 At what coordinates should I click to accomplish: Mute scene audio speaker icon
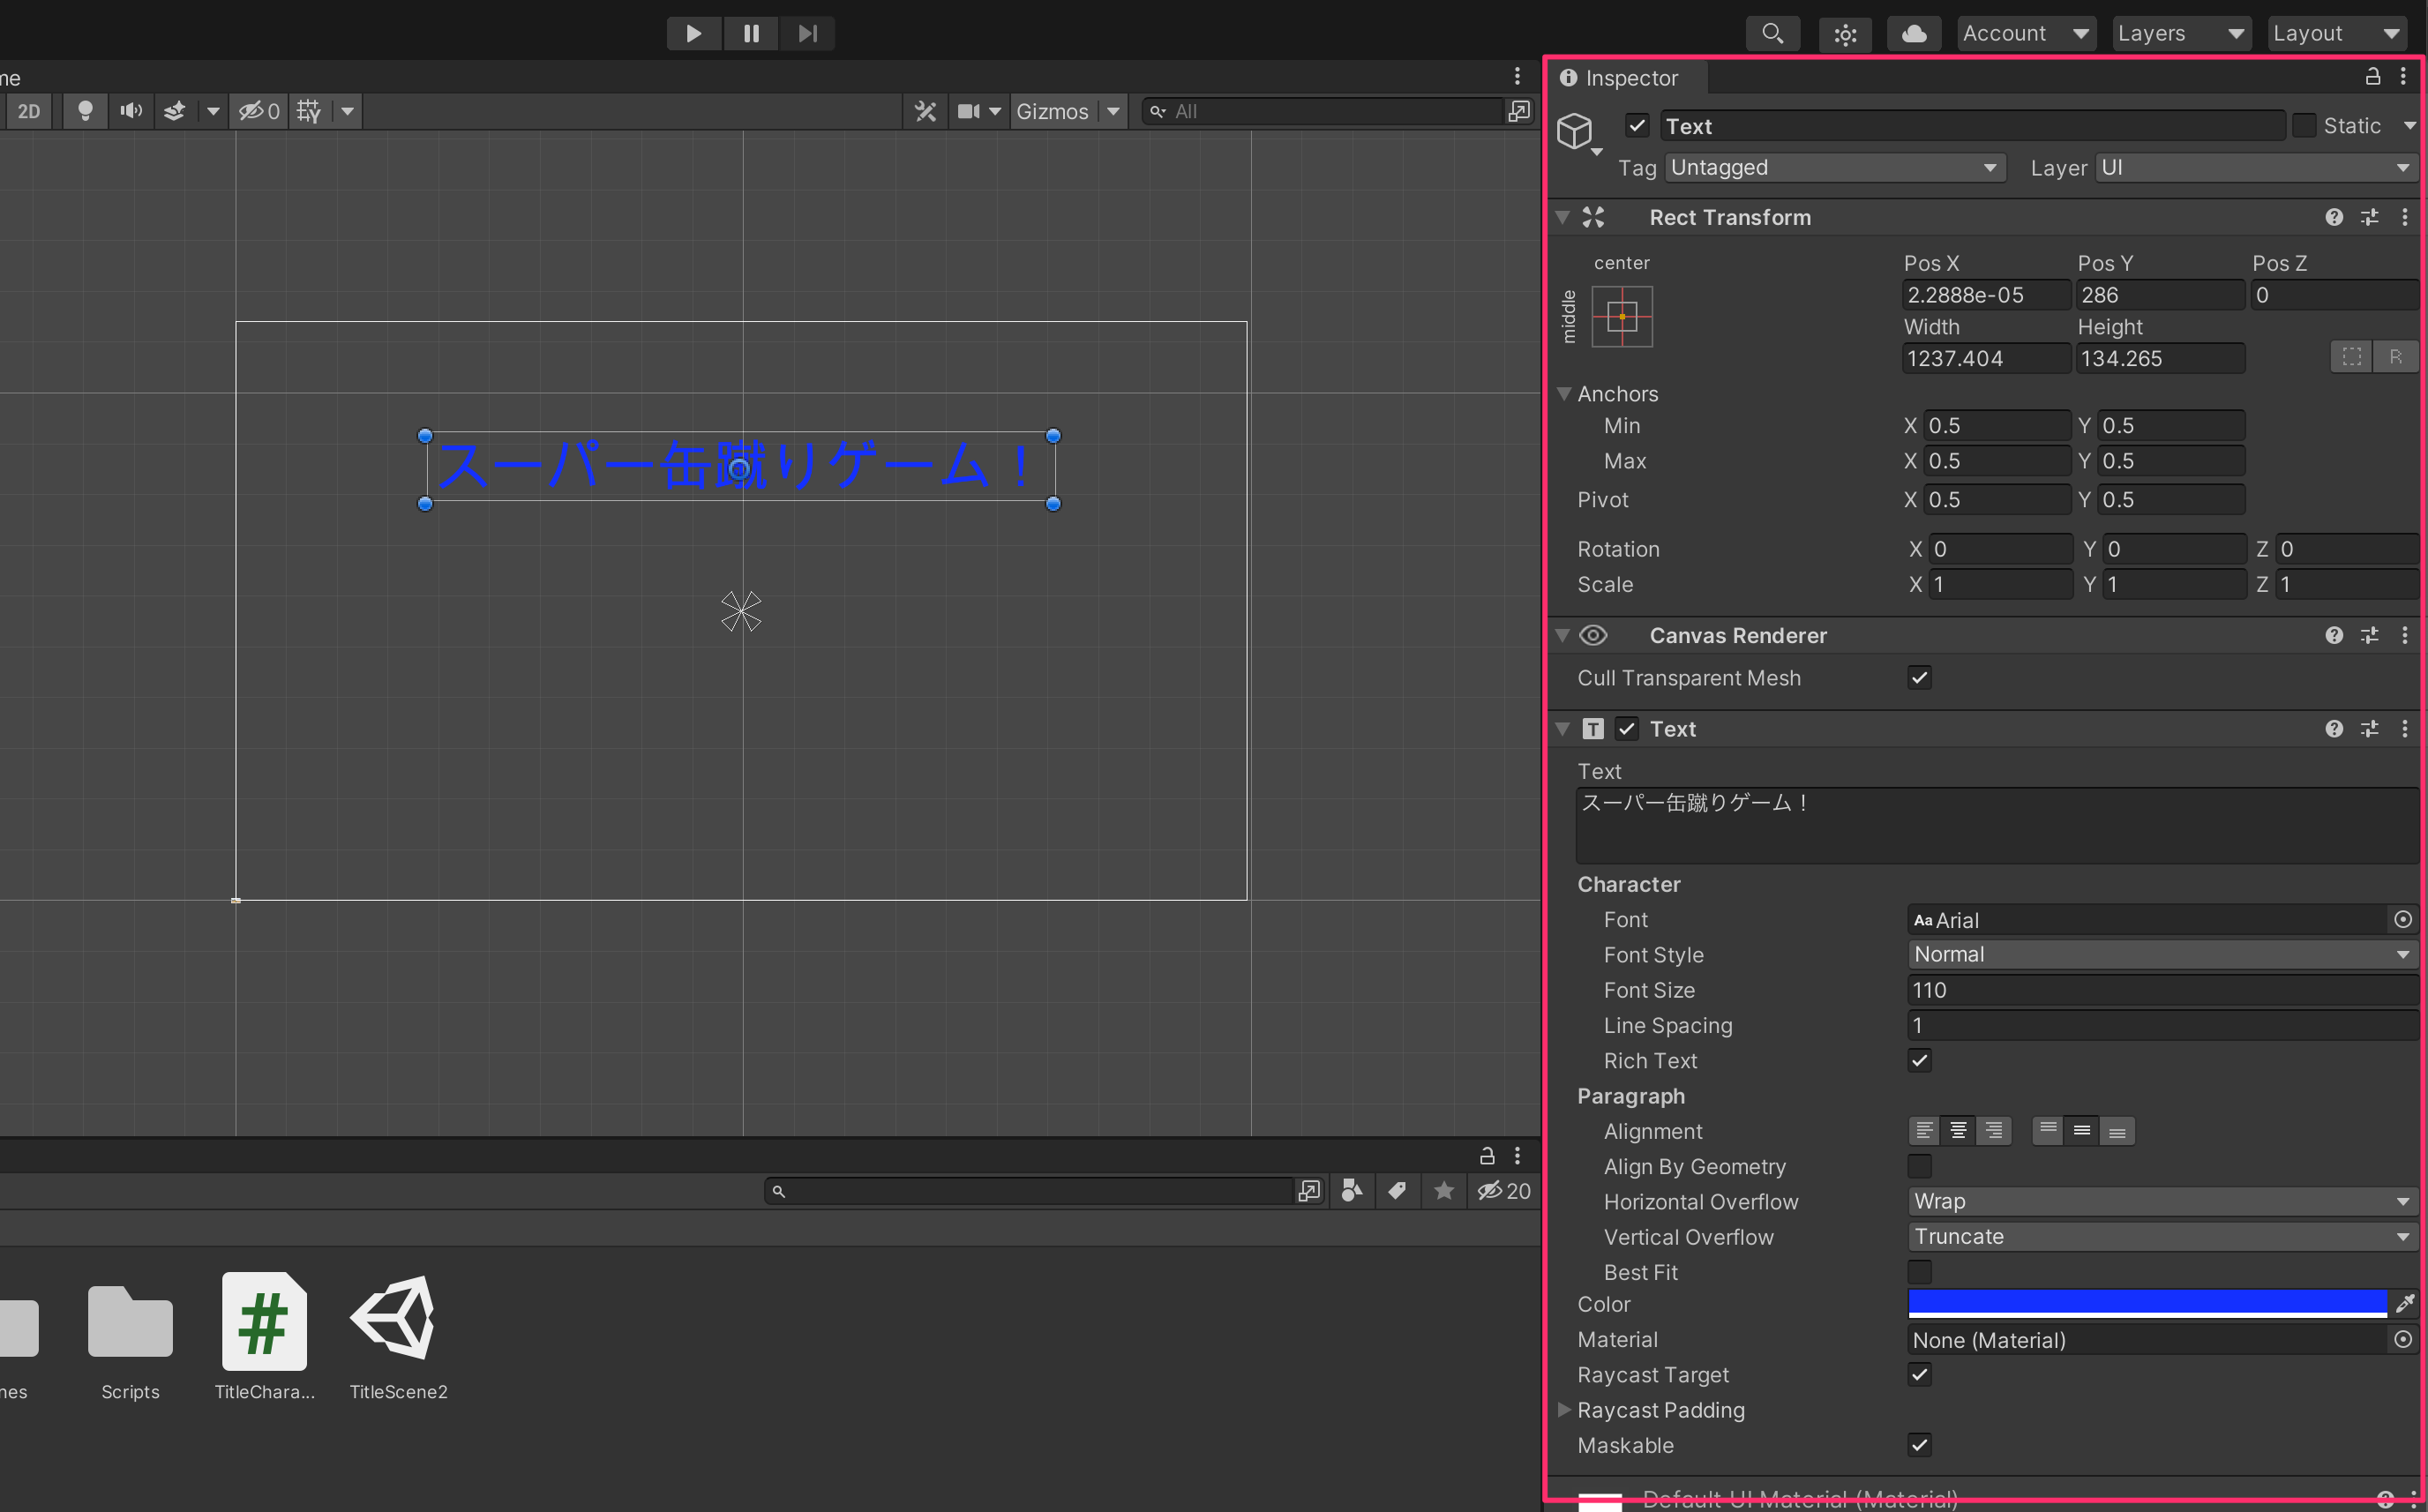[x=131, y=110]
